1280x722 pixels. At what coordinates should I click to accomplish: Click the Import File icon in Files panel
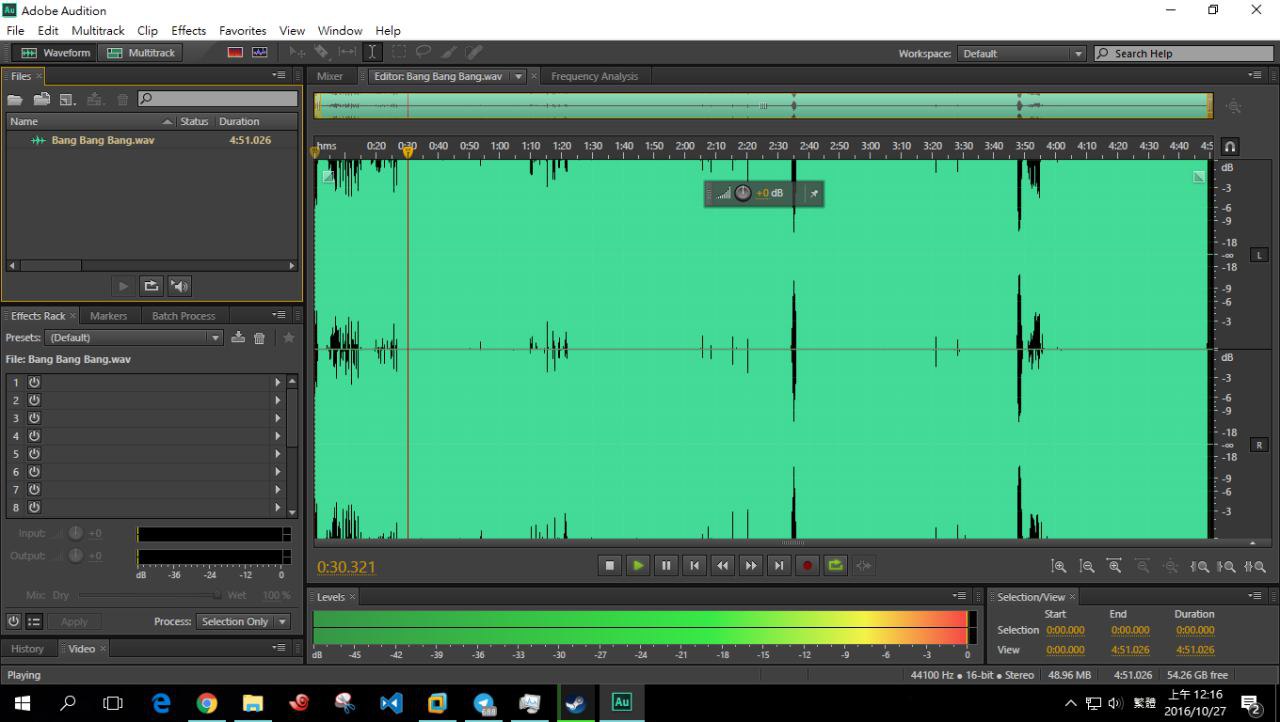coord(42,99)
